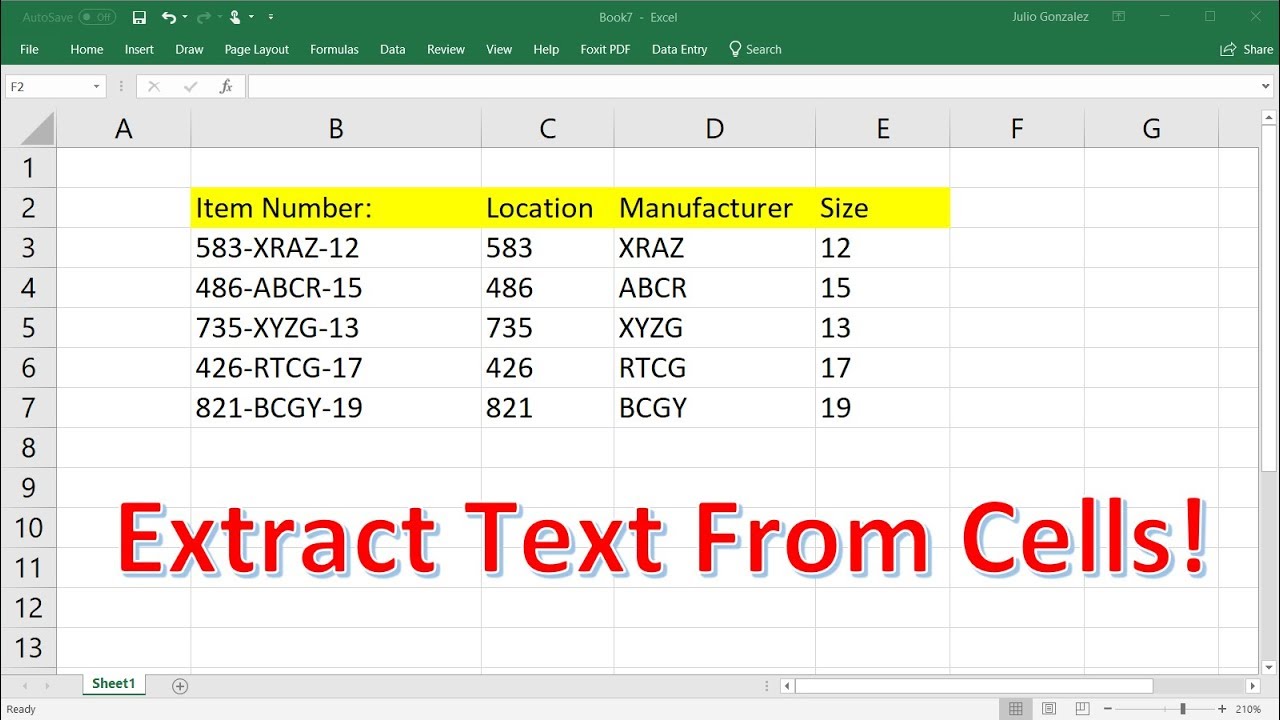Open the File menu
The height and width of the screenshot is (720, 1280).
[x=29, y=49]
